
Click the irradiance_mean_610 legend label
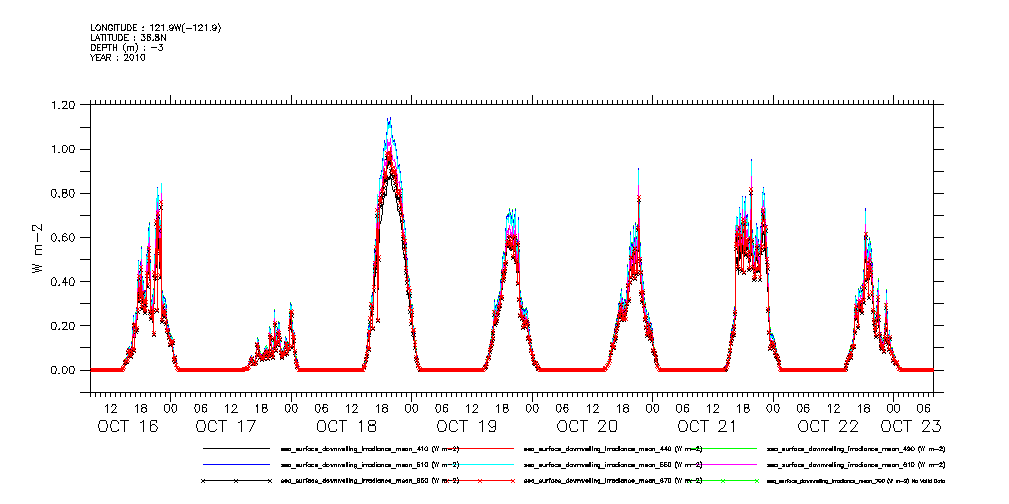[856, 464]
